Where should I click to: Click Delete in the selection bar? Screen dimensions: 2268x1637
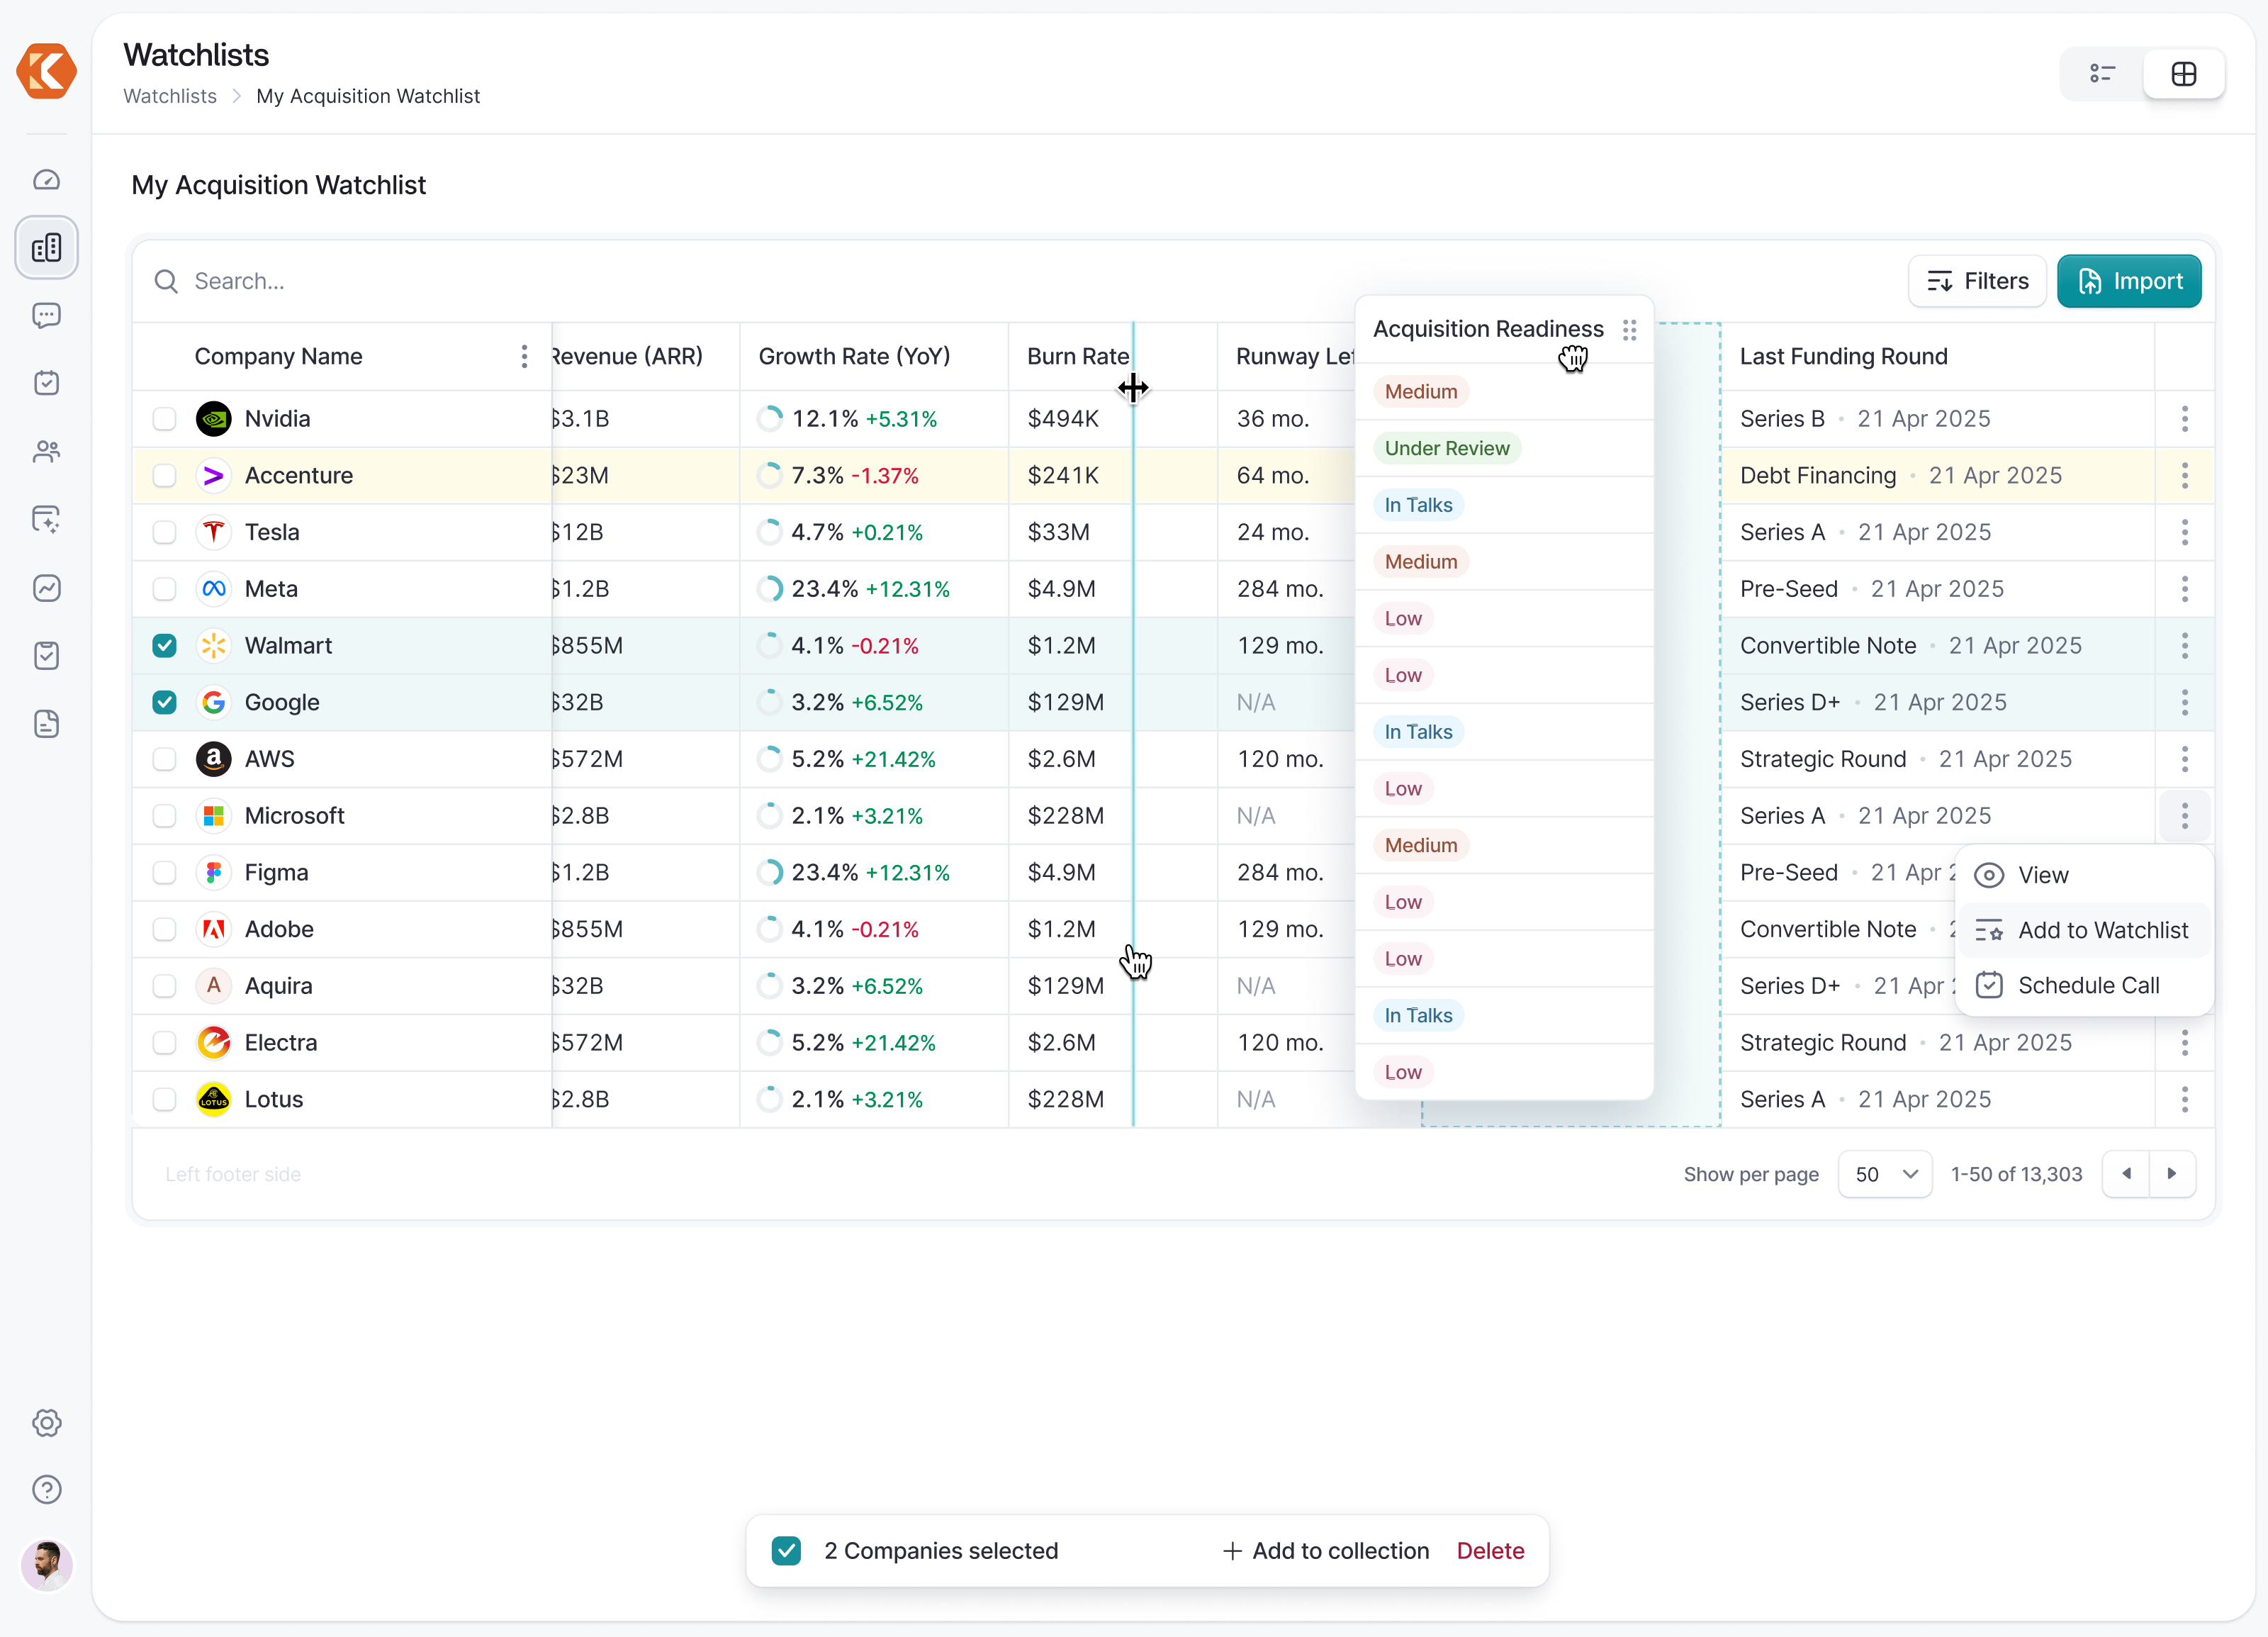click(1490, 1551)
